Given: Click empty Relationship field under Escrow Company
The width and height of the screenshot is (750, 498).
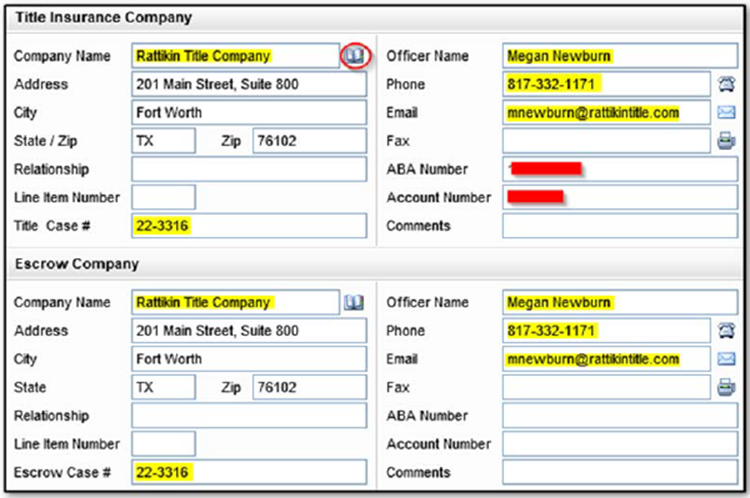Looking at the screenshot, I should (x=249, y=415).
